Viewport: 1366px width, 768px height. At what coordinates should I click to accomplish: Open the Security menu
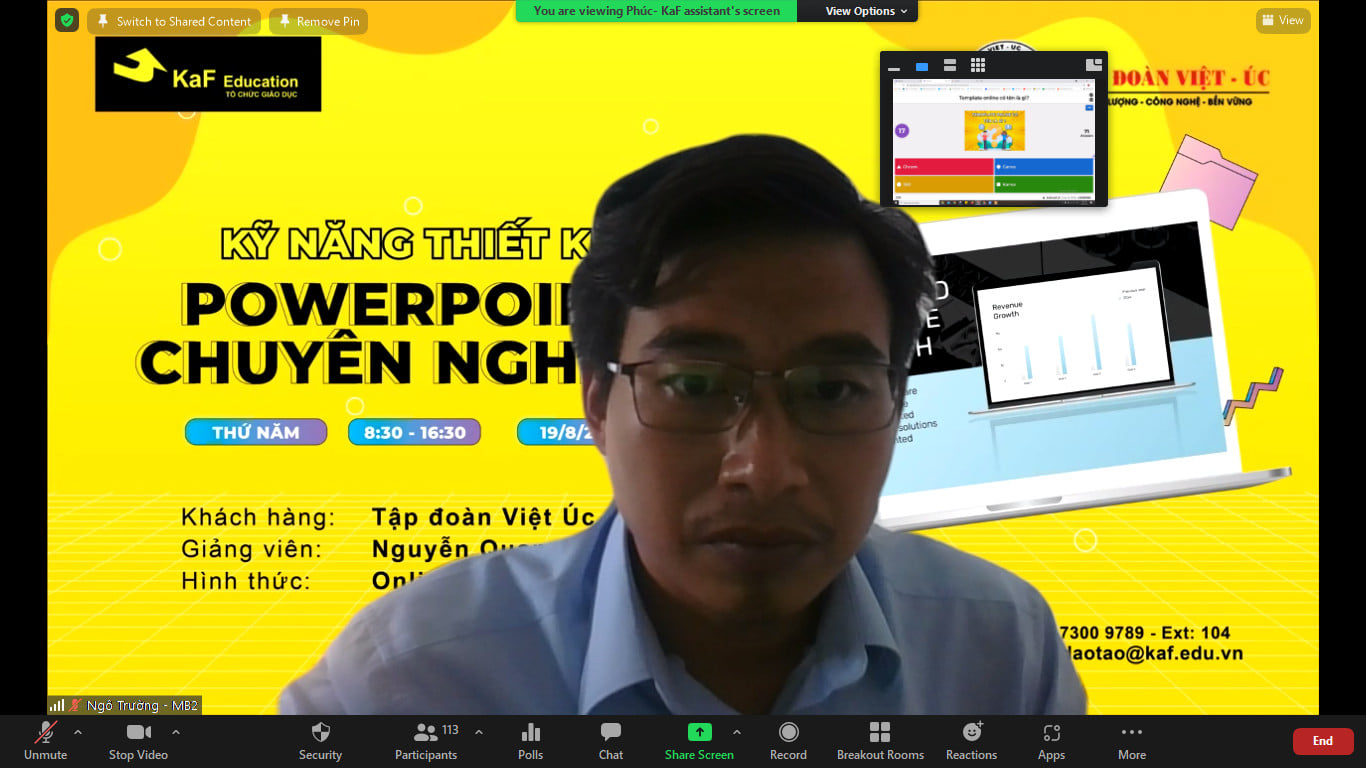[320, 742]
